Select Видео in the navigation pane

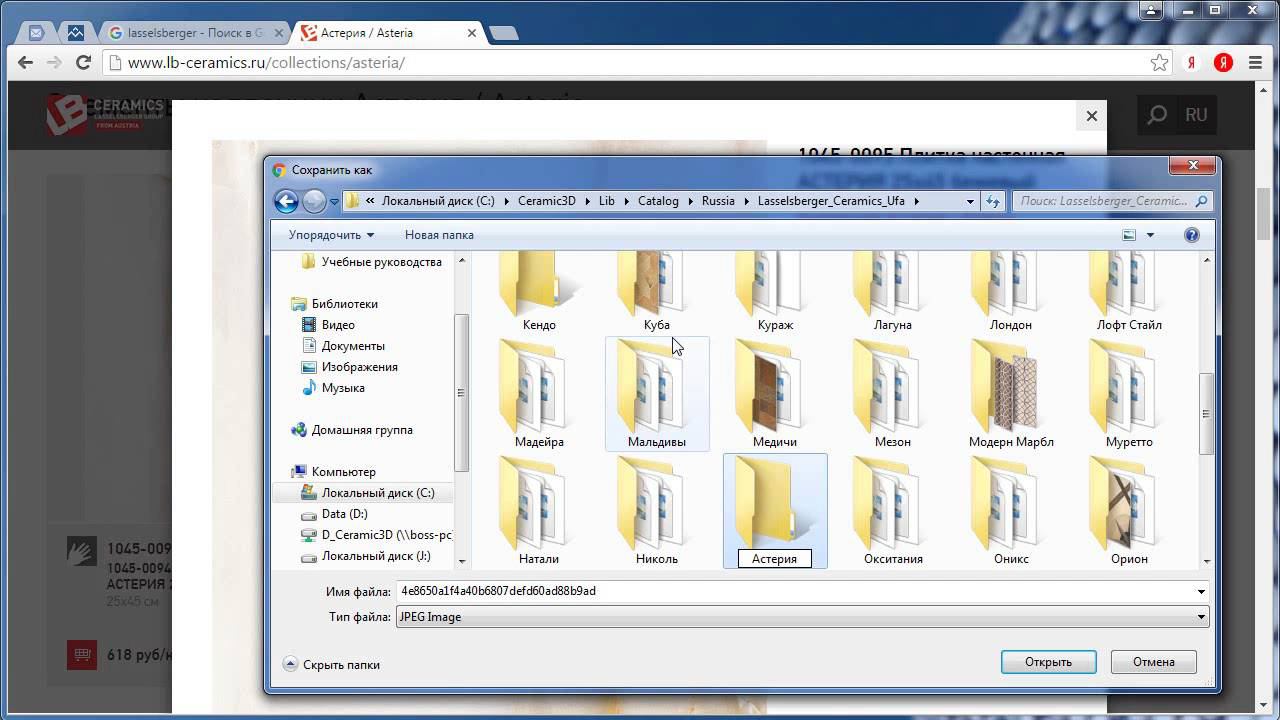click(338, 325)
